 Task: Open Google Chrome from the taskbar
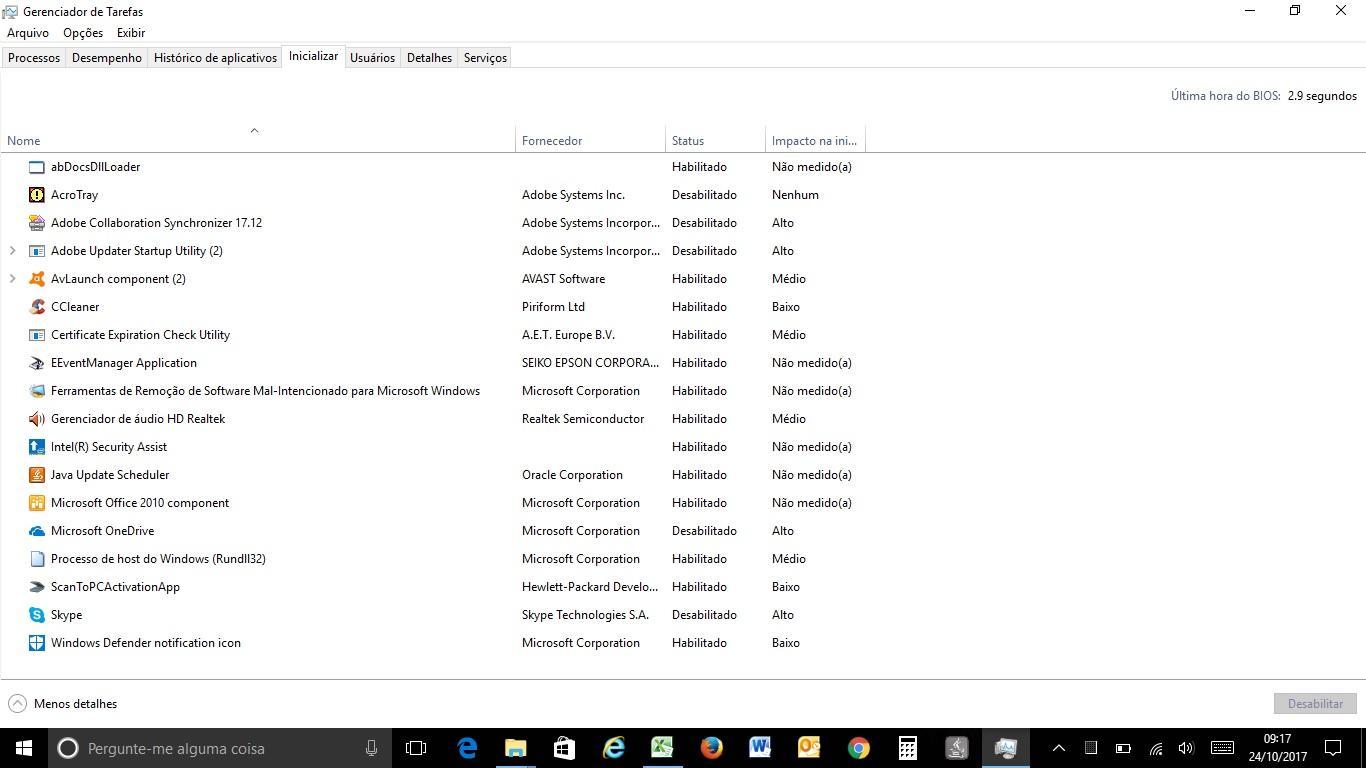tap(858, 748)
